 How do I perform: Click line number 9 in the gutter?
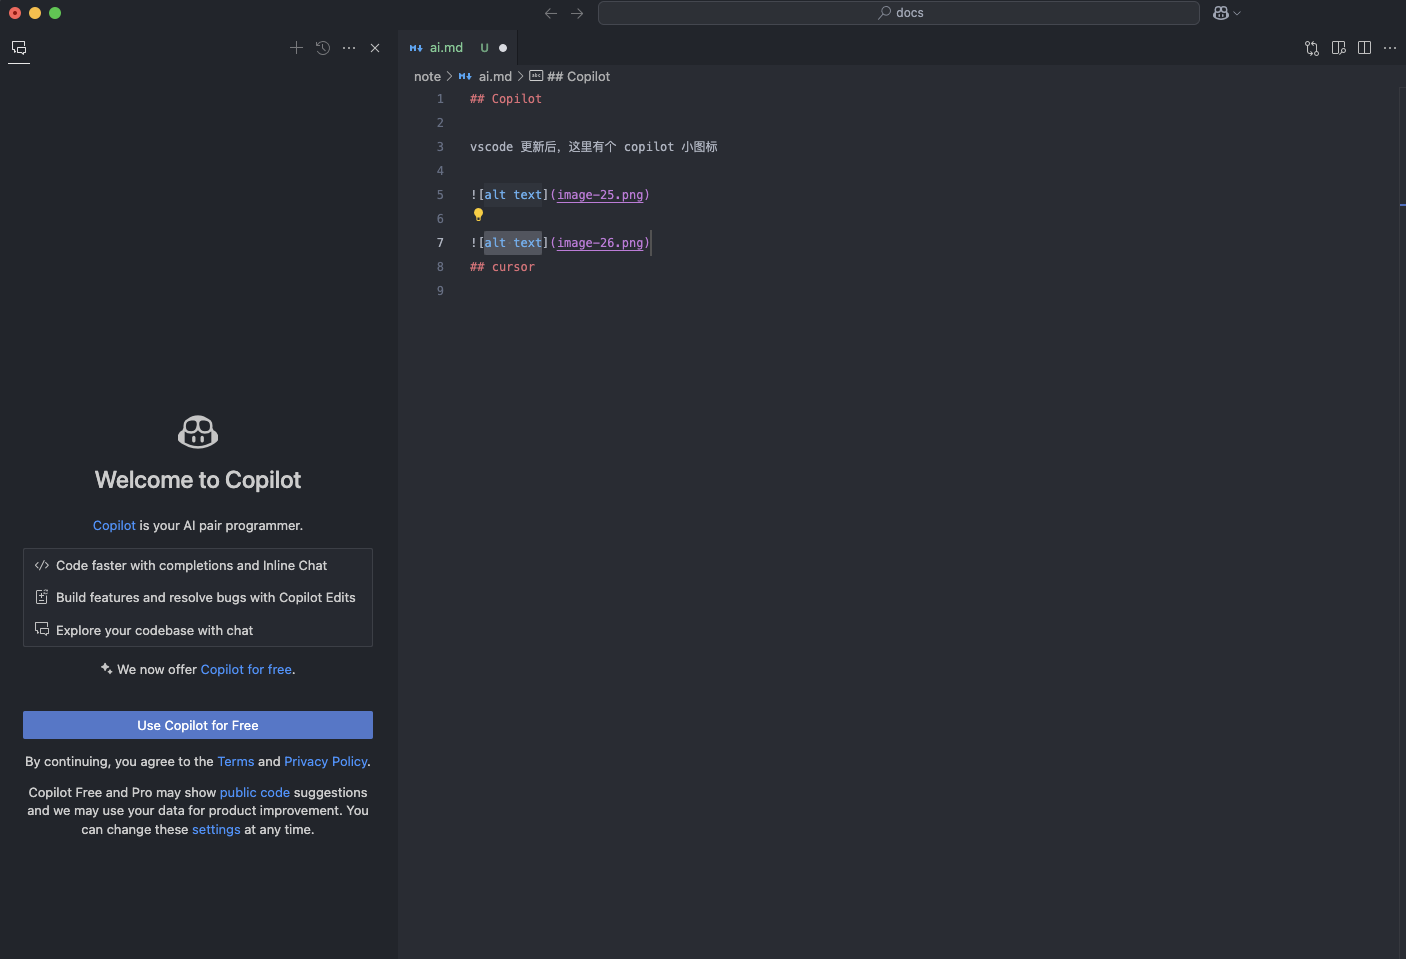(x=440, y=291)
